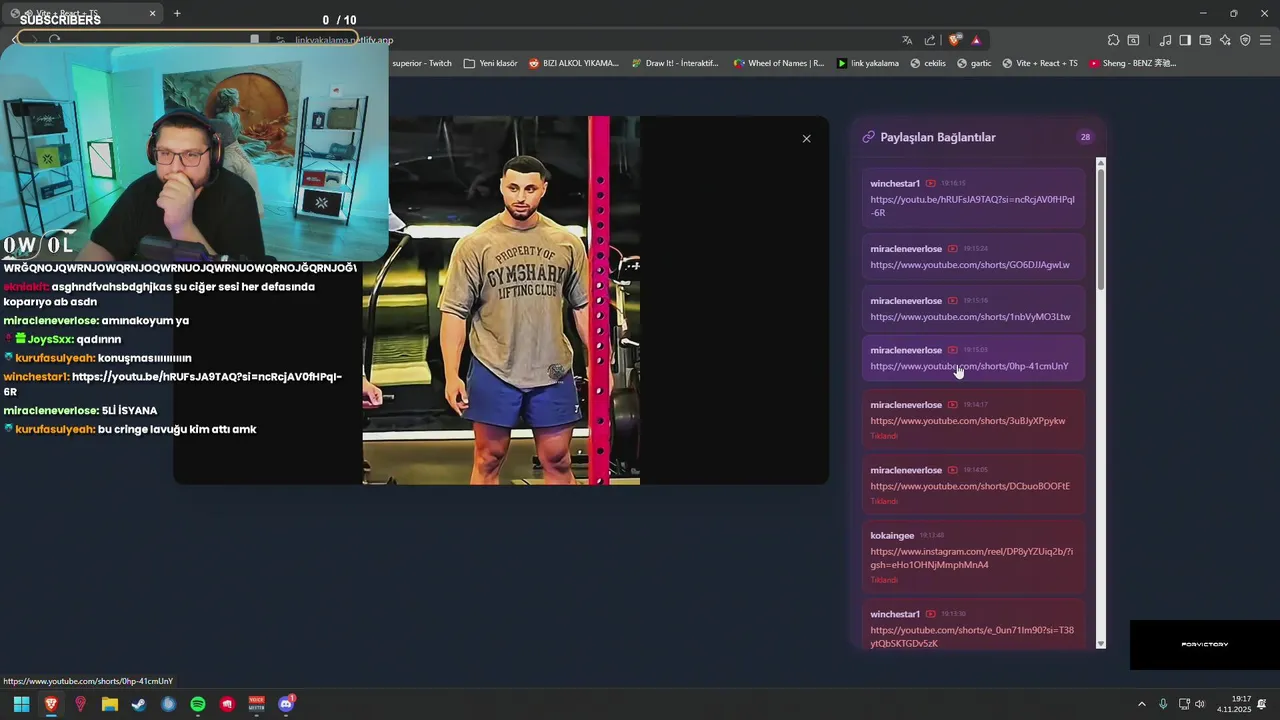The height and width of the screenshot is (720, 1280).
Task: Close the video preview with the X
Action: click(x=806, y=139)
